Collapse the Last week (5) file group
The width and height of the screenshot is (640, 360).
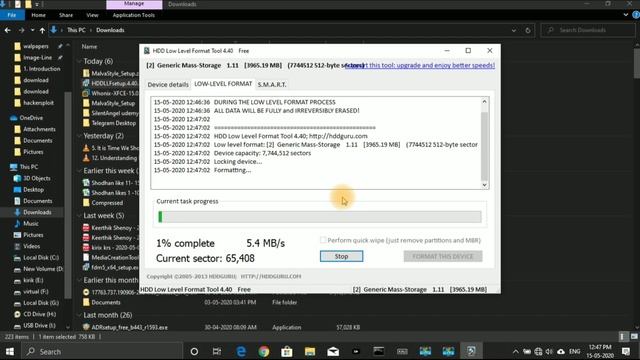79,216
